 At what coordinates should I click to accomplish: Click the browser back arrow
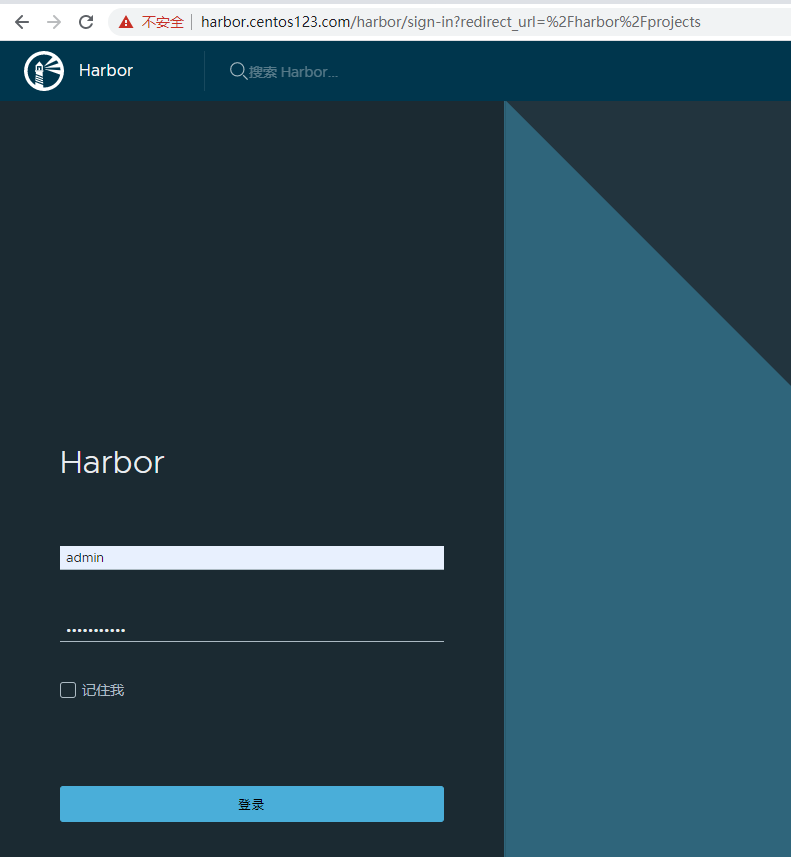(x=22, y=22)
